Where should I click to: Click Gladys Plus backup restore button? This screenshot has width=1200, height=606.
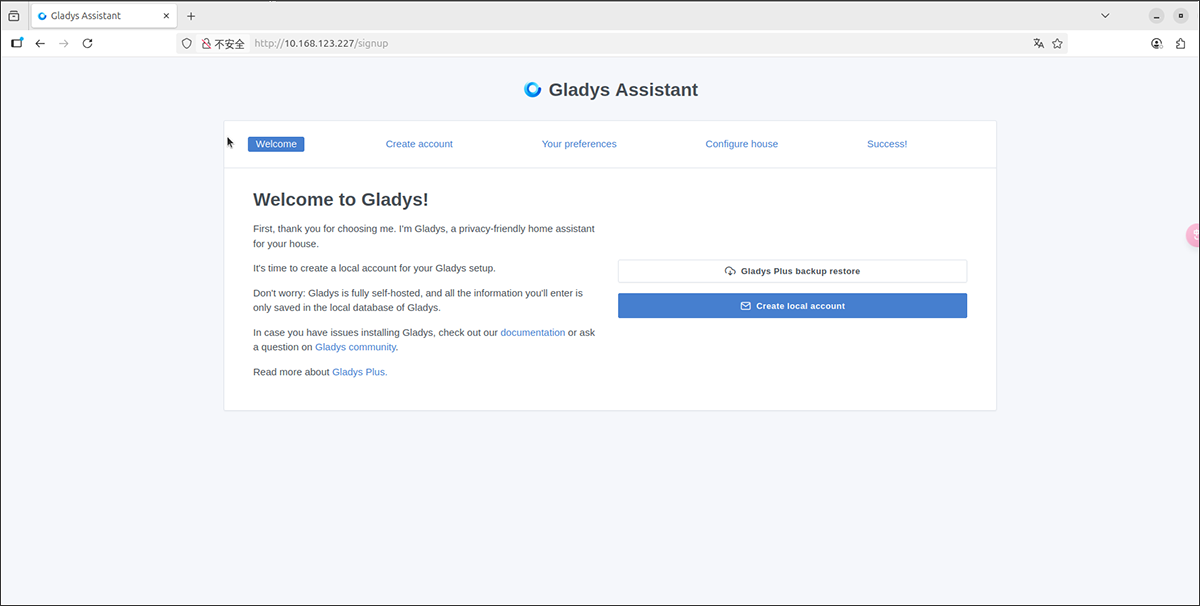tap(792, 271)
